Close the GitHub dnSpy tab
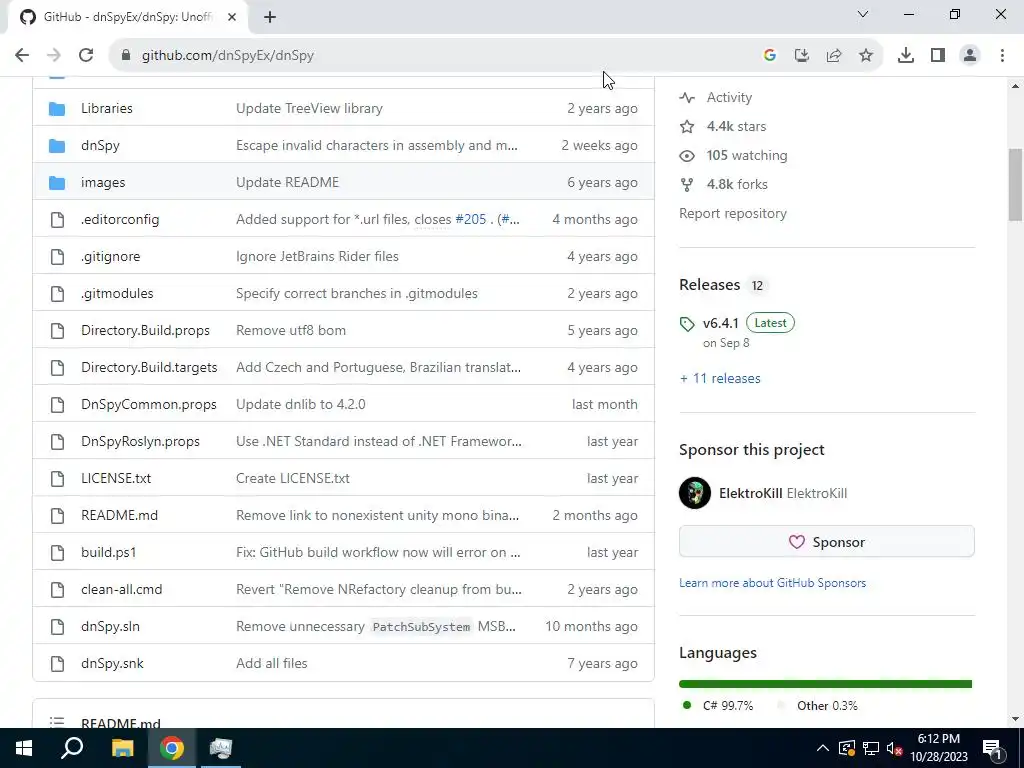 coord(232,18)
